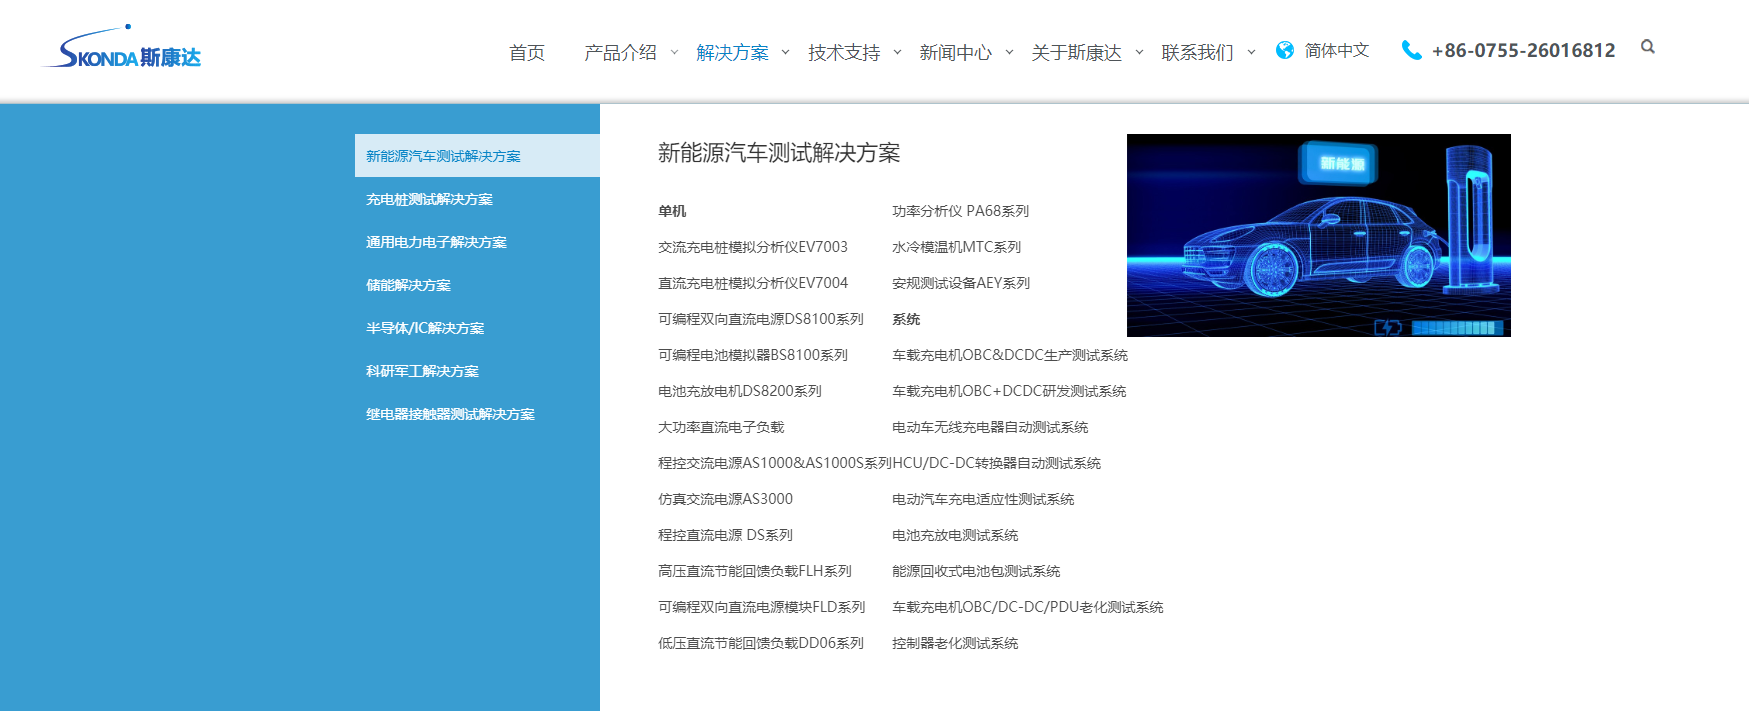Open the 首页 menu item
1749x711 pixels.
coord(527,52)
